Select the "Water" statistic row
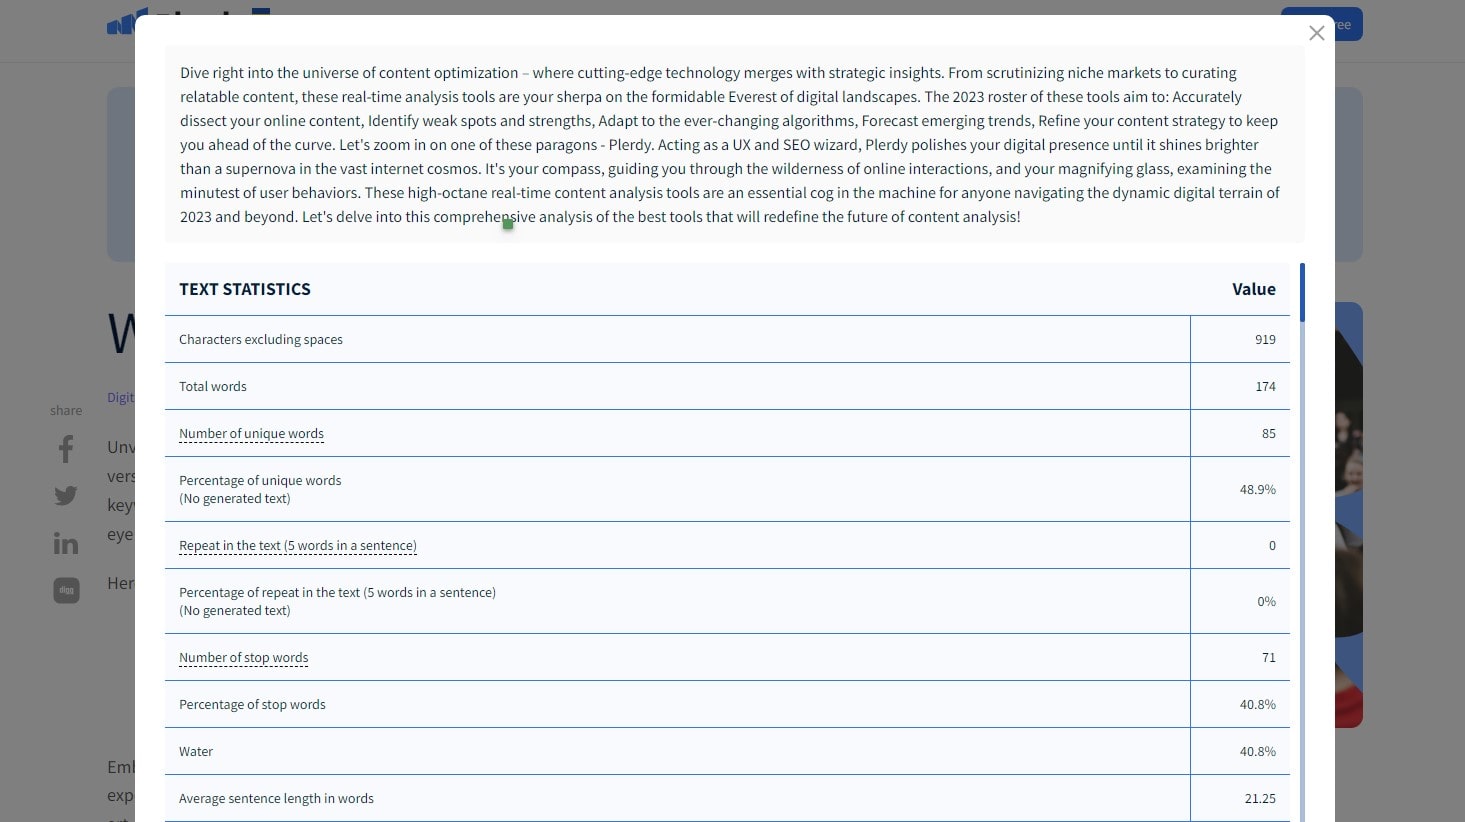The width and height of the screenshot is (1465, 822). coord(196,751)
